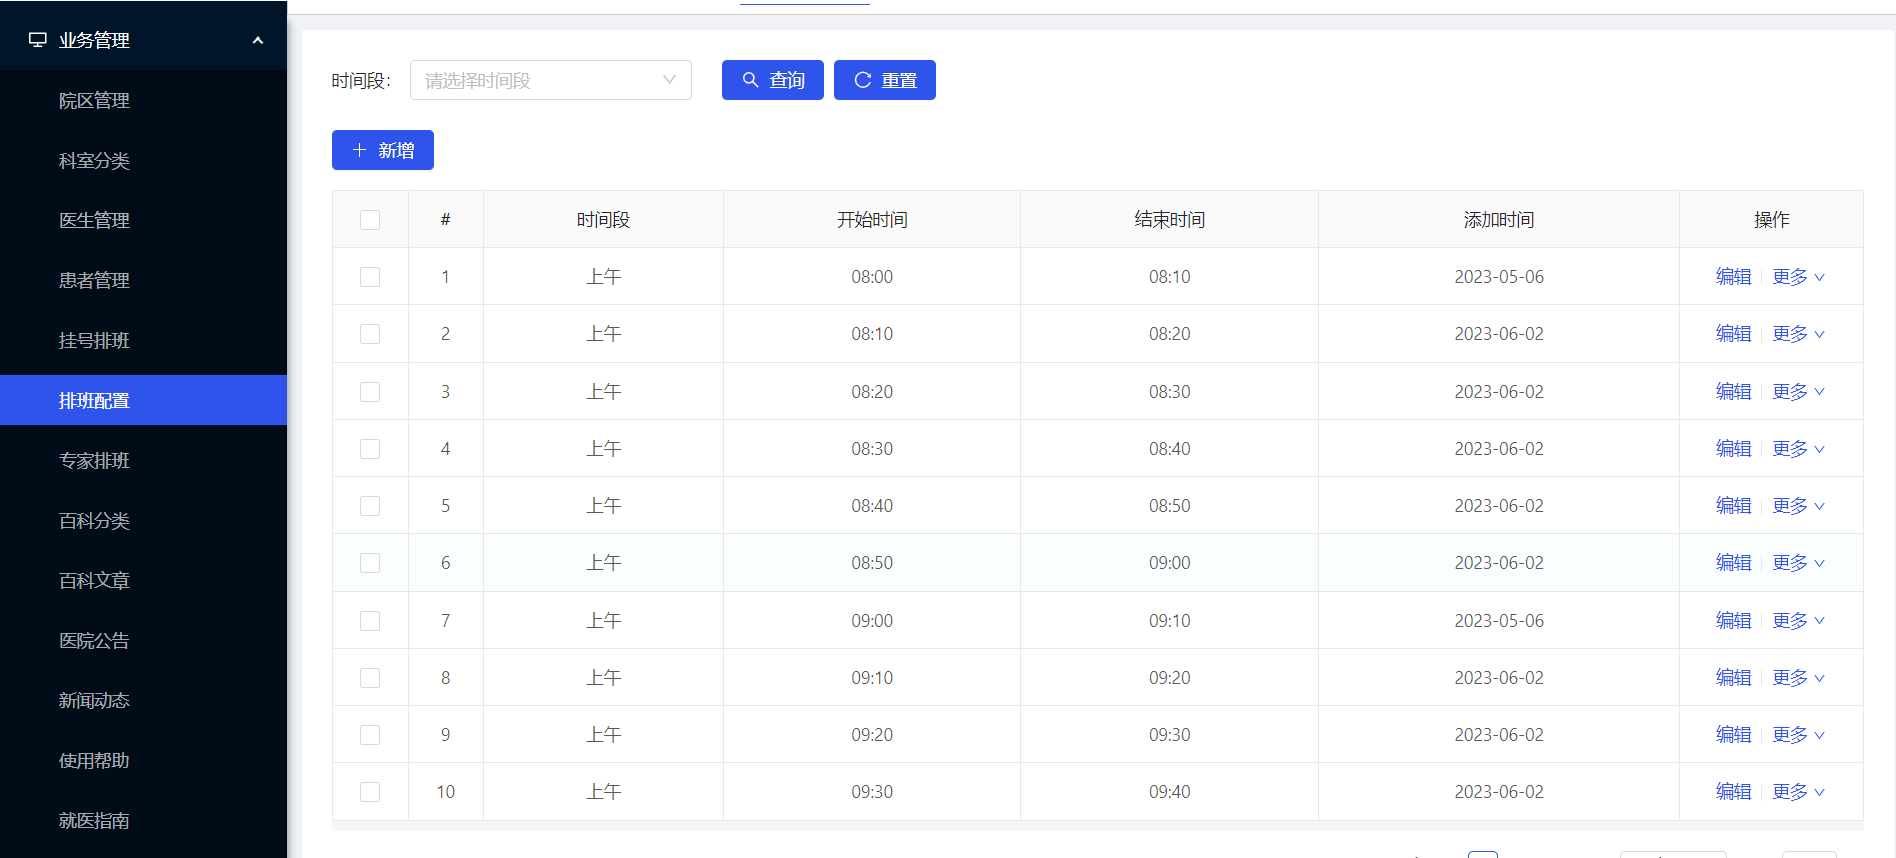Check the checkbox for row 1
Viewport: 1896px width, 858px height.
pyautogui.click(x=370, y=277)
